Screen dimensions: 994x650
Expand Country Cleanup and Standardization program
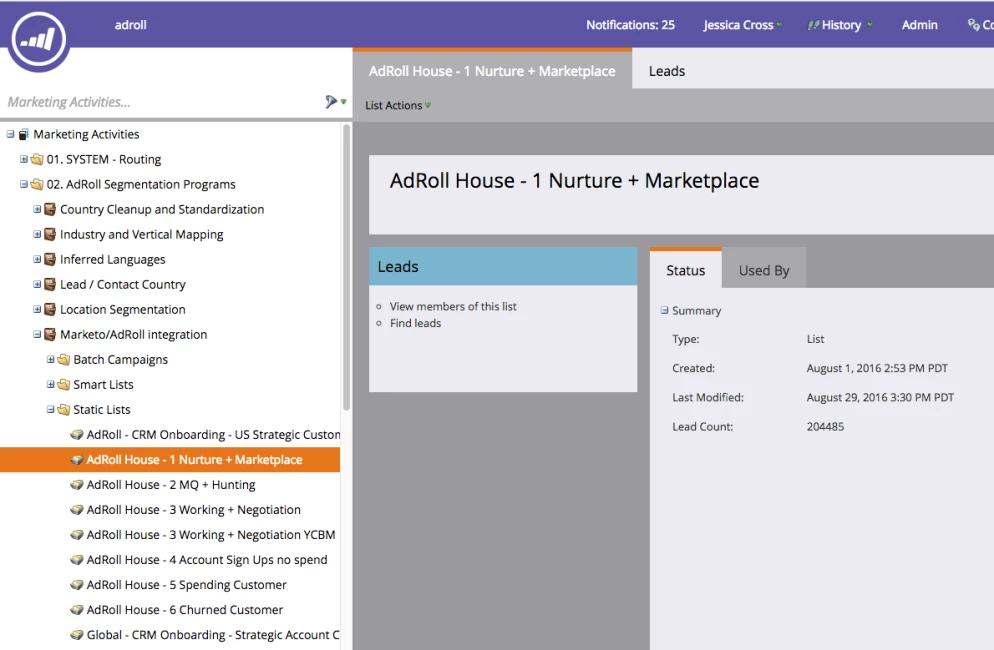click(x=37, y=209)
